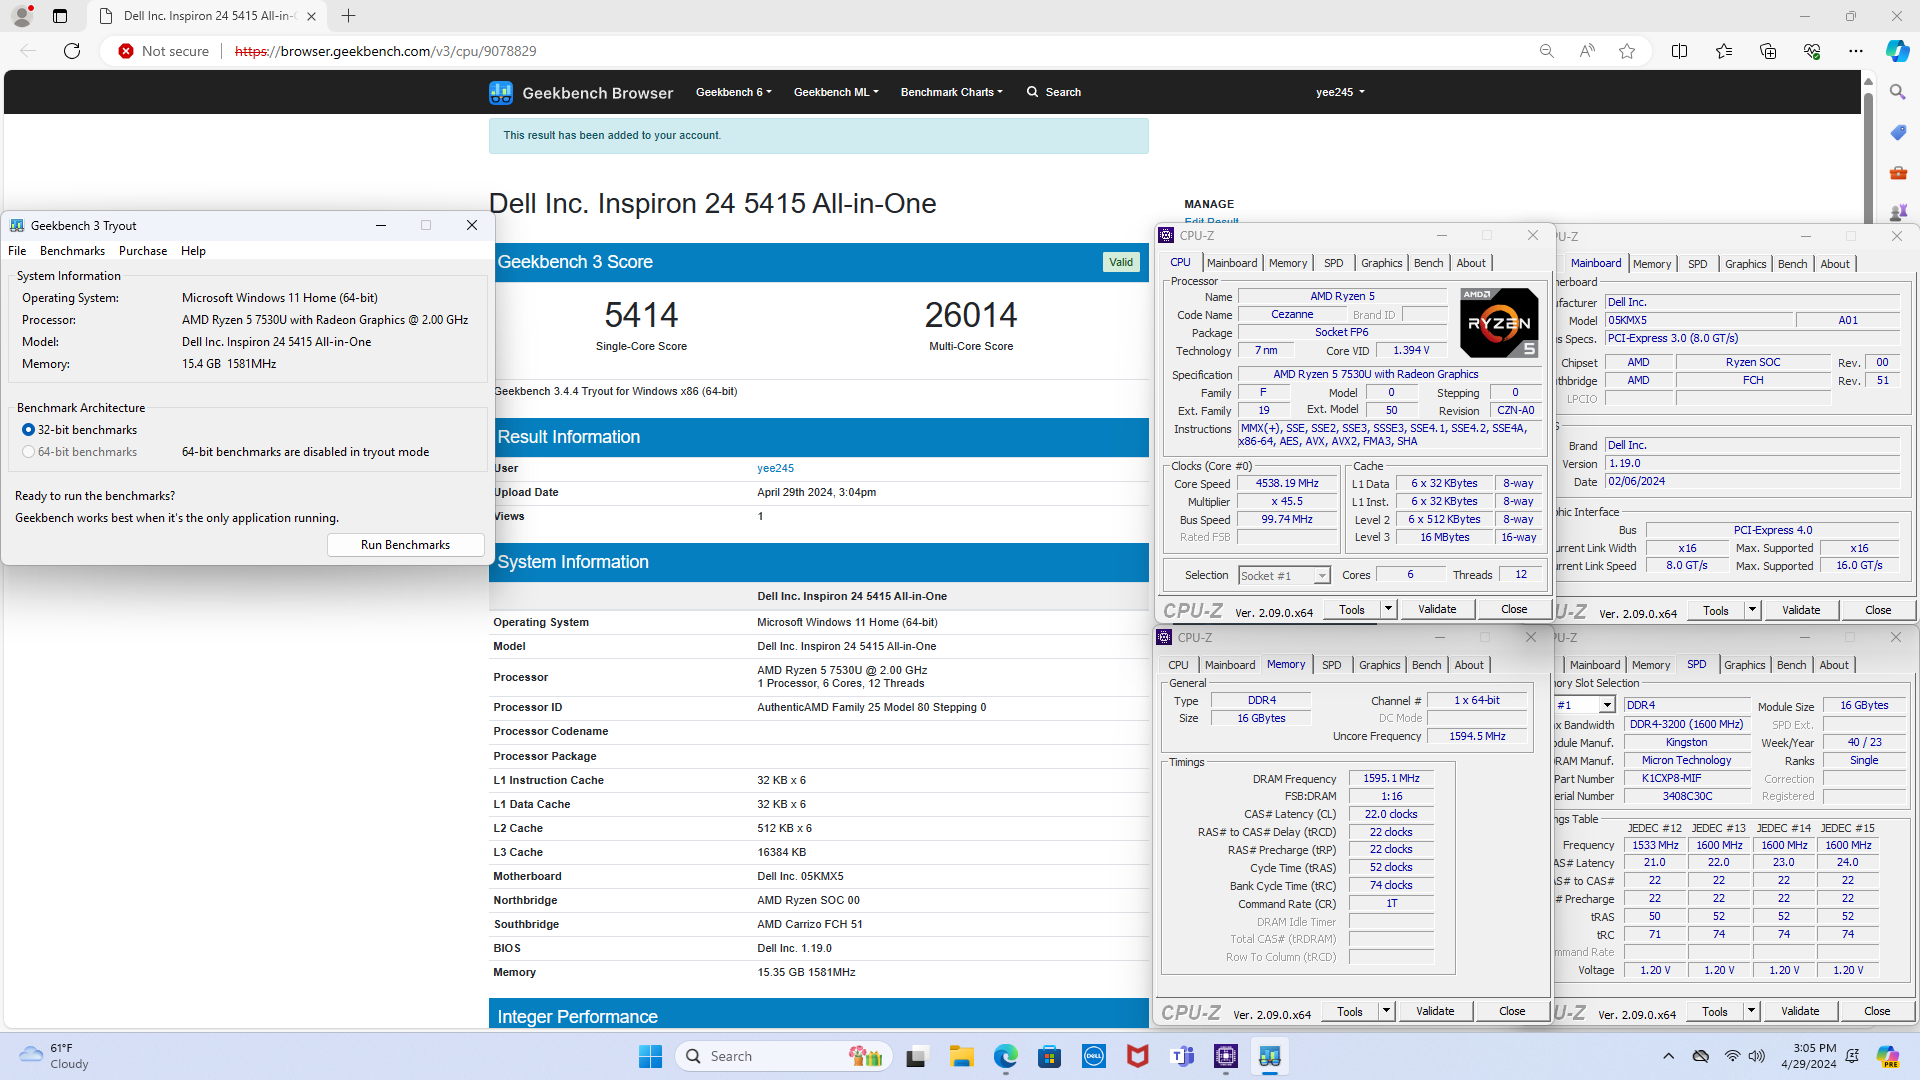Open the Edge favorites list
Viewport: 1920px width, 1080px height.
click(x=1723, y=51)
